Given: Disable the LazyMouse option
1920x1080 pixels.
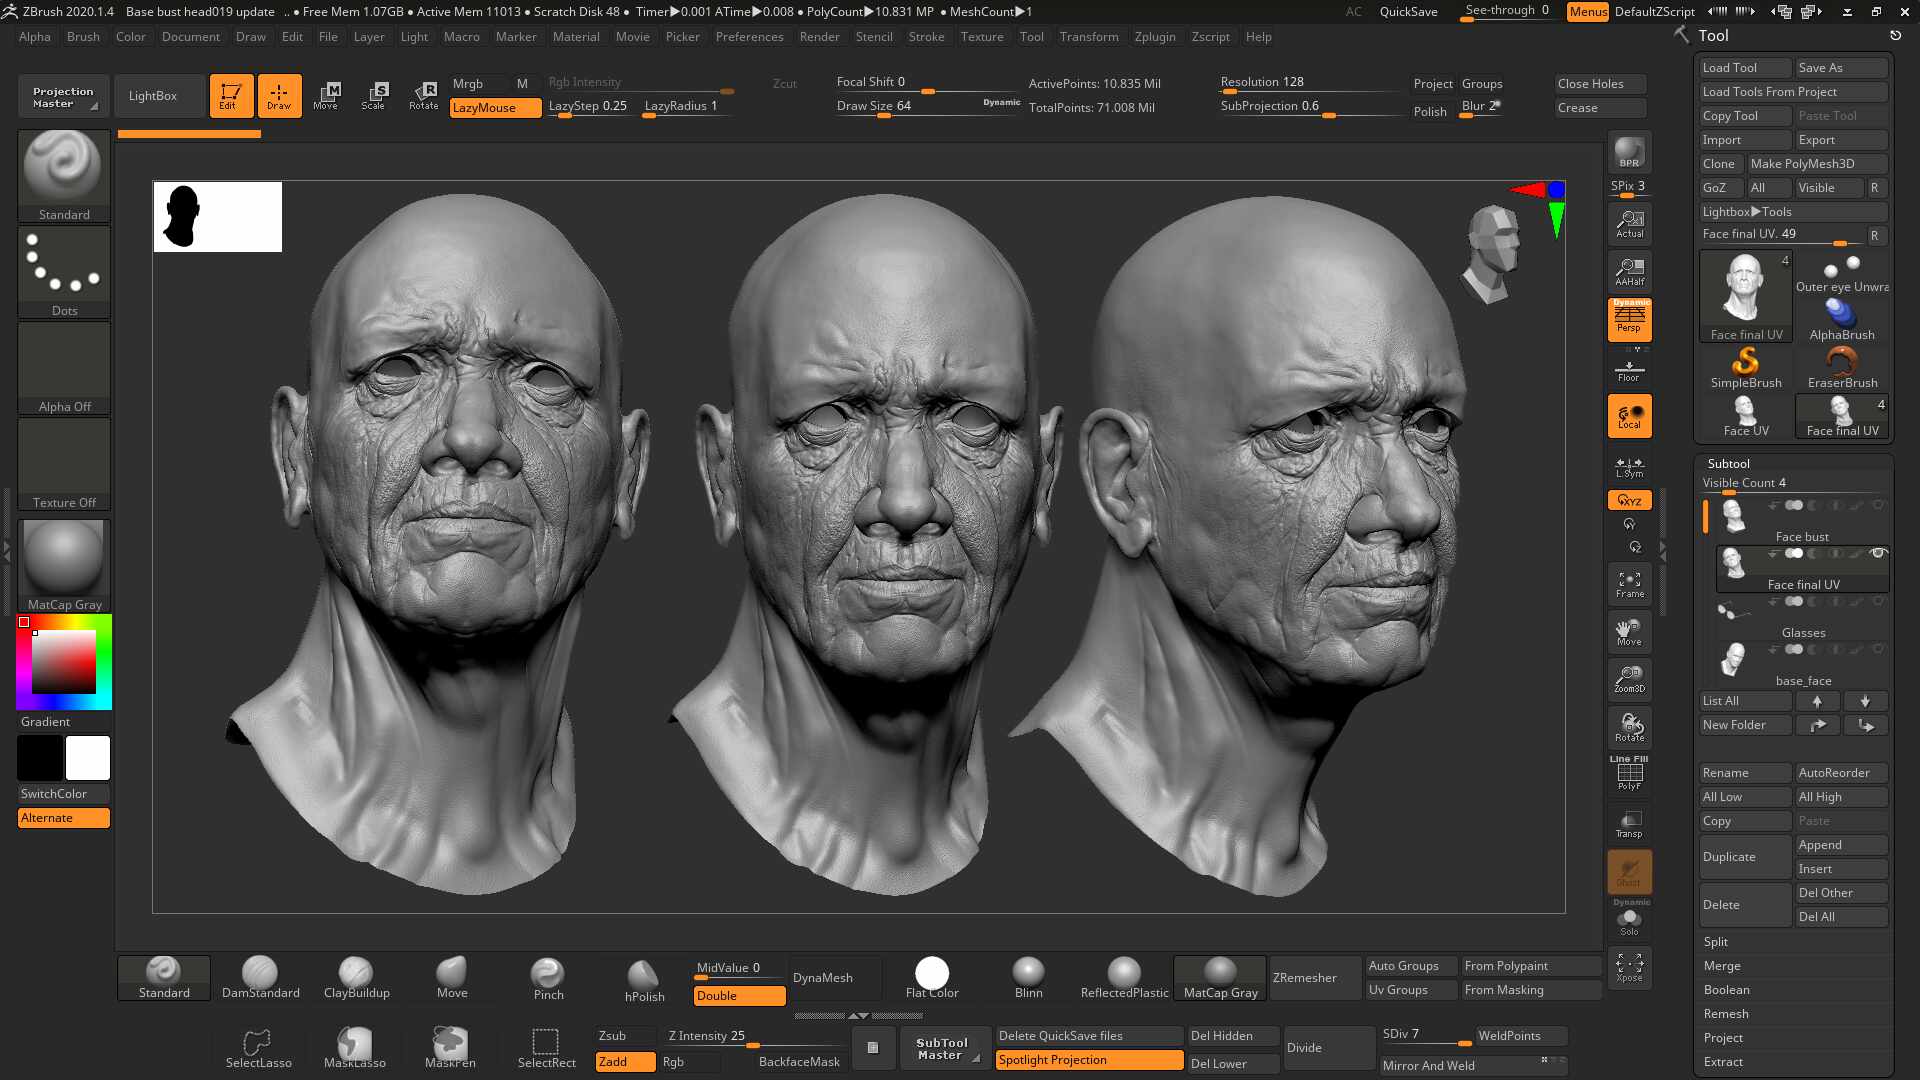Looking at the screenshot, I should tap(495, 108).
